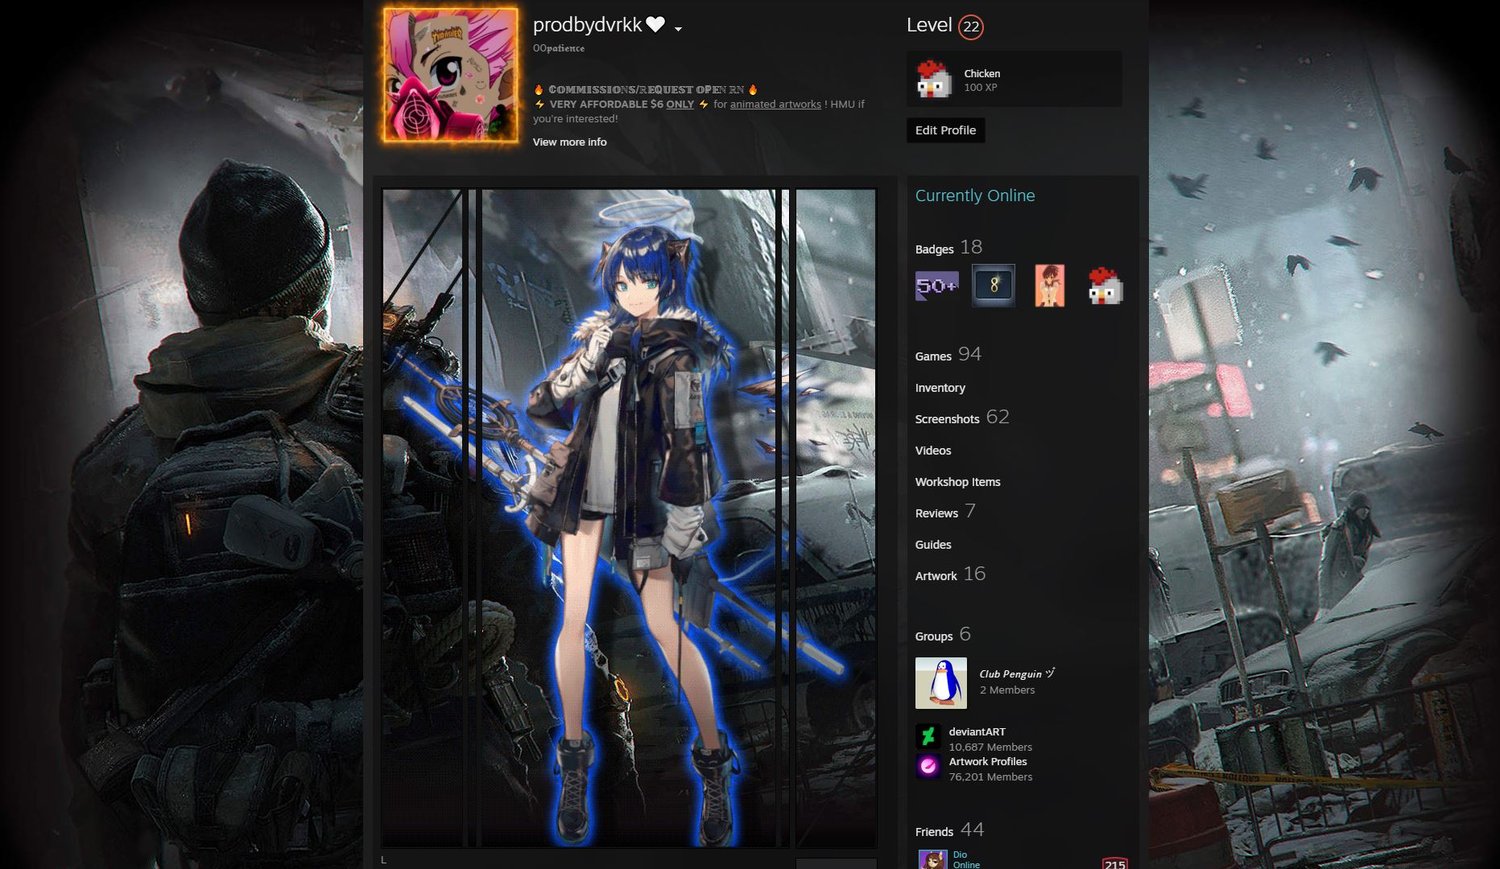The image size is (1500, 869).
Task: Open the Inventory link
Action: (x=940, y=388)
